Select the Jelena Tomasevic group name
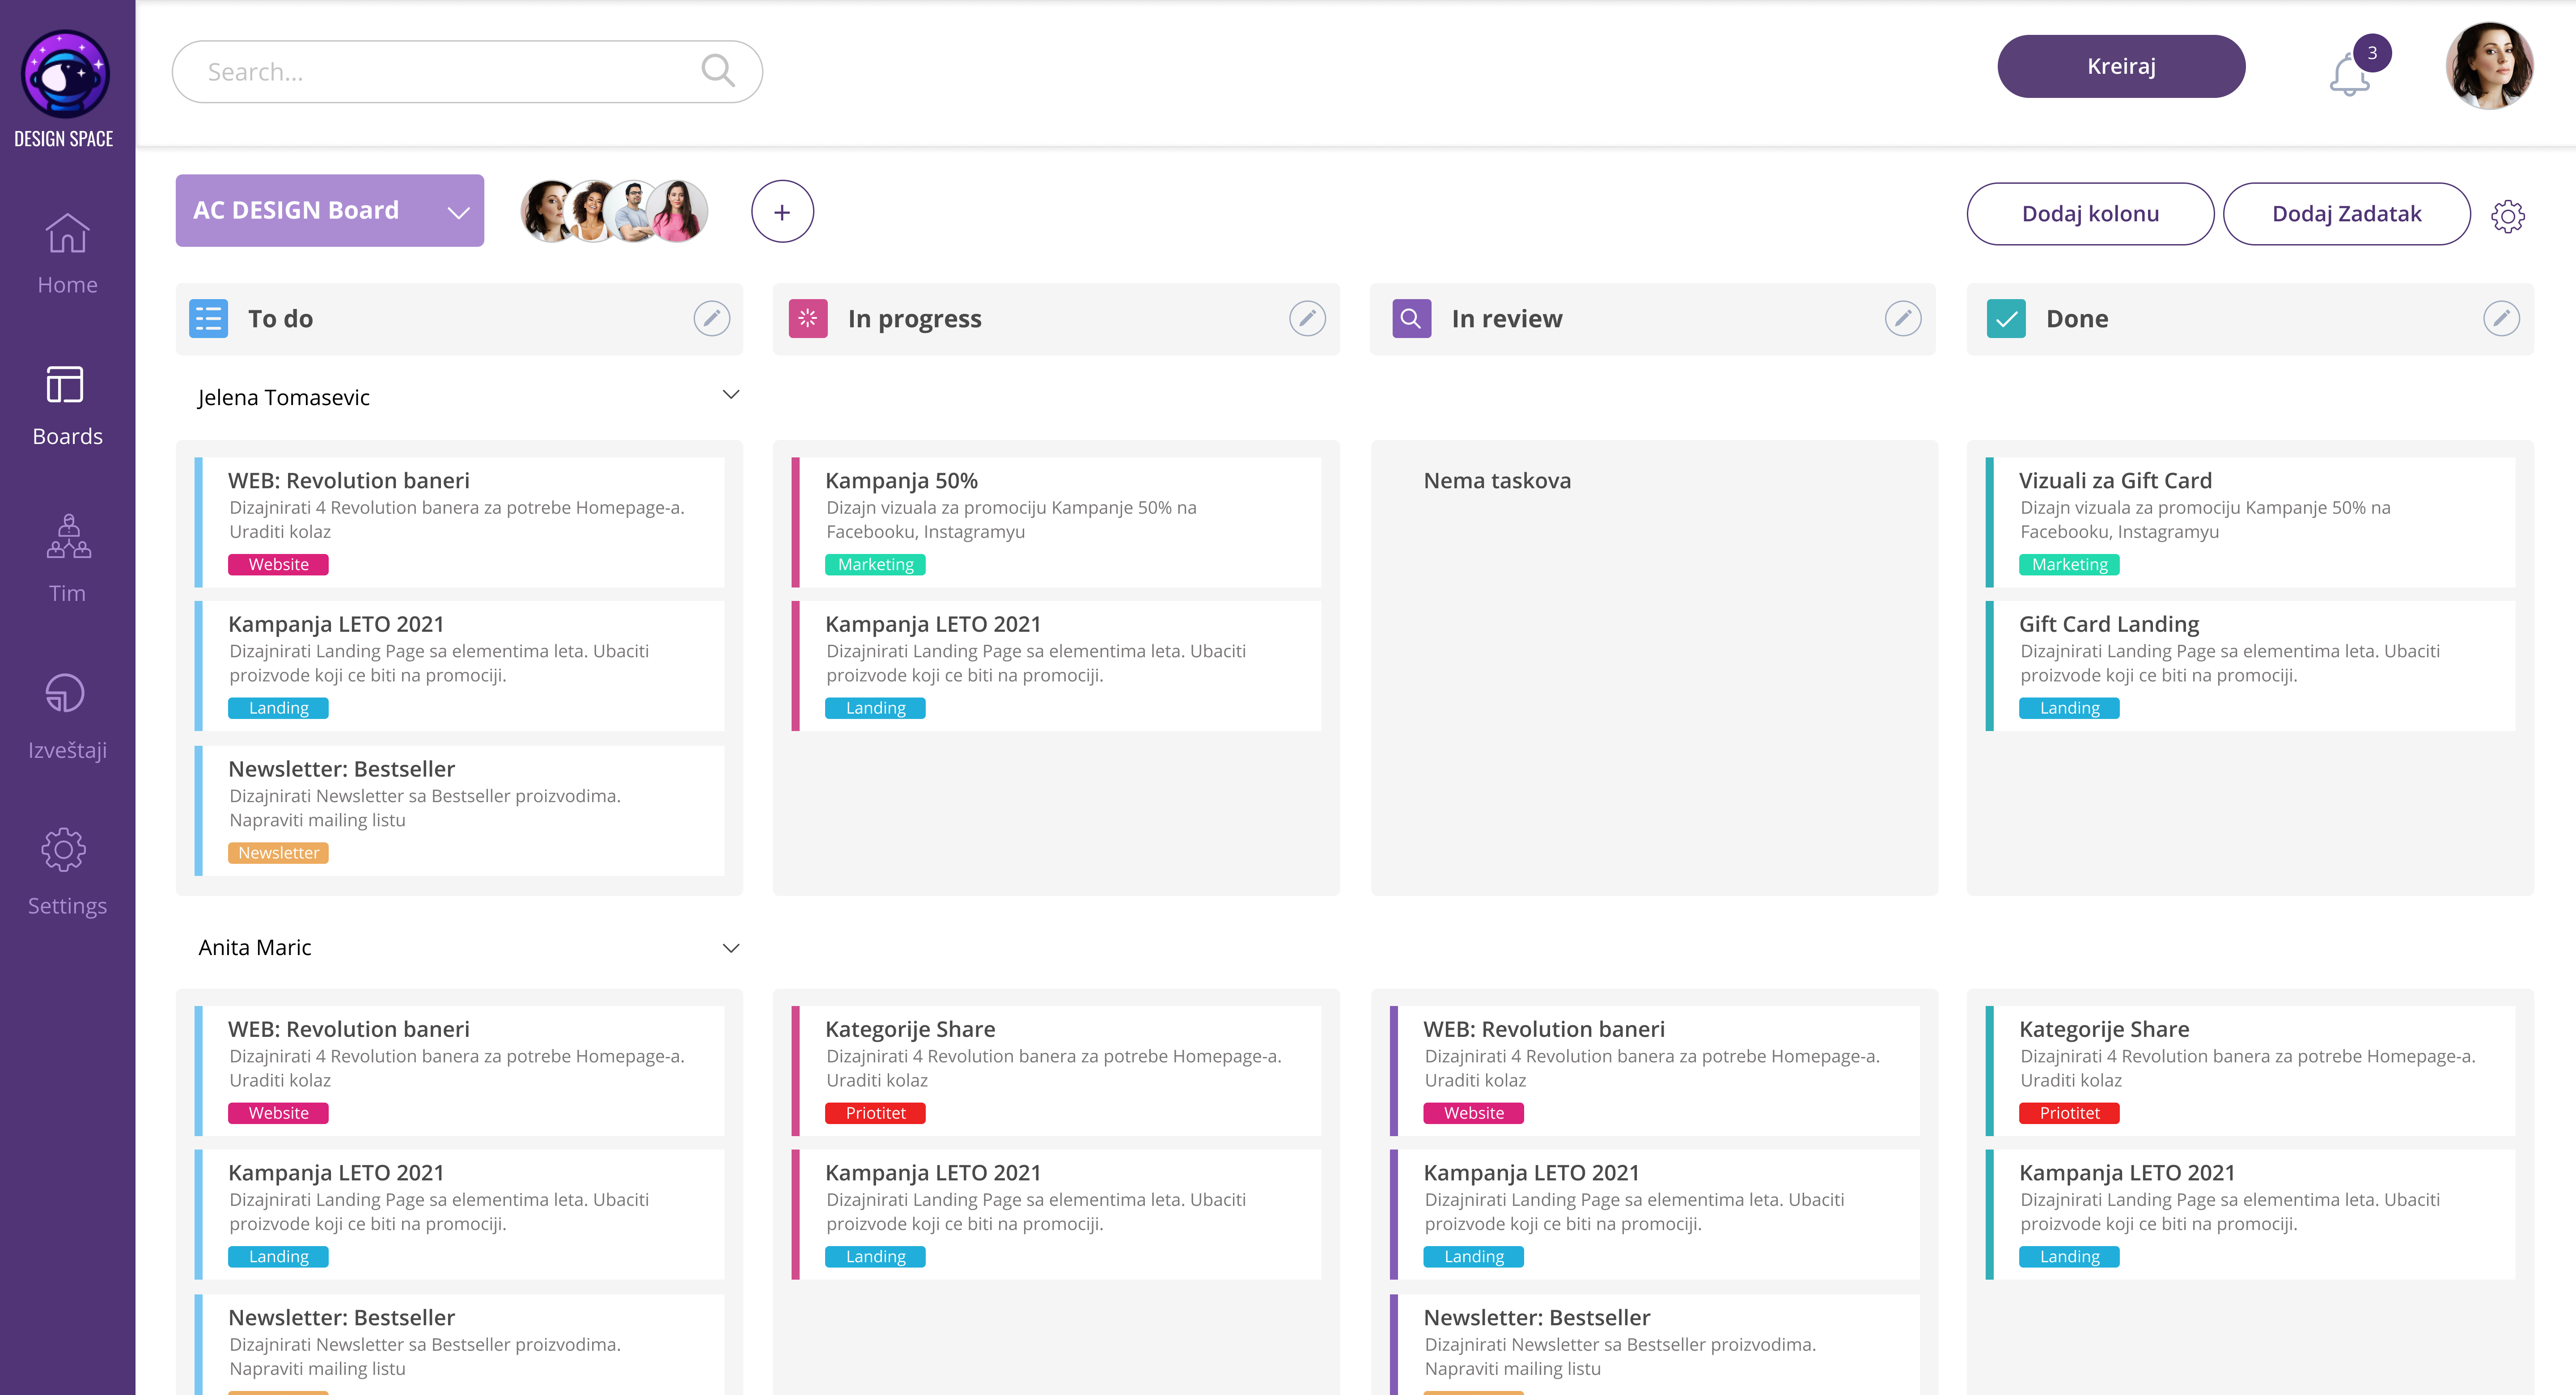The width and height of the screenshot is (2576, 1395). point(284,398)
